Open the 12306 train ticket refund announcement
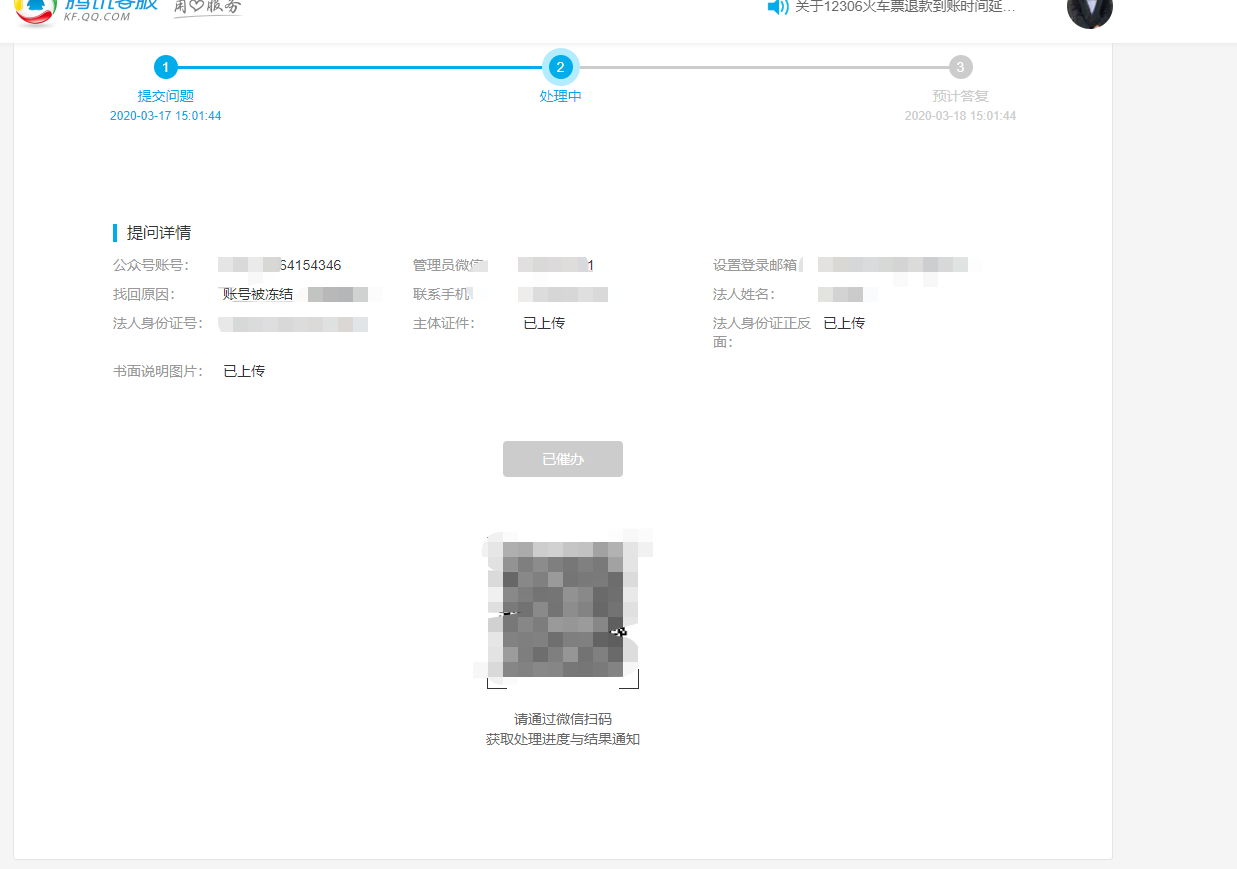The width and height of the screenshot is (1237, 869). click(905, 7)
